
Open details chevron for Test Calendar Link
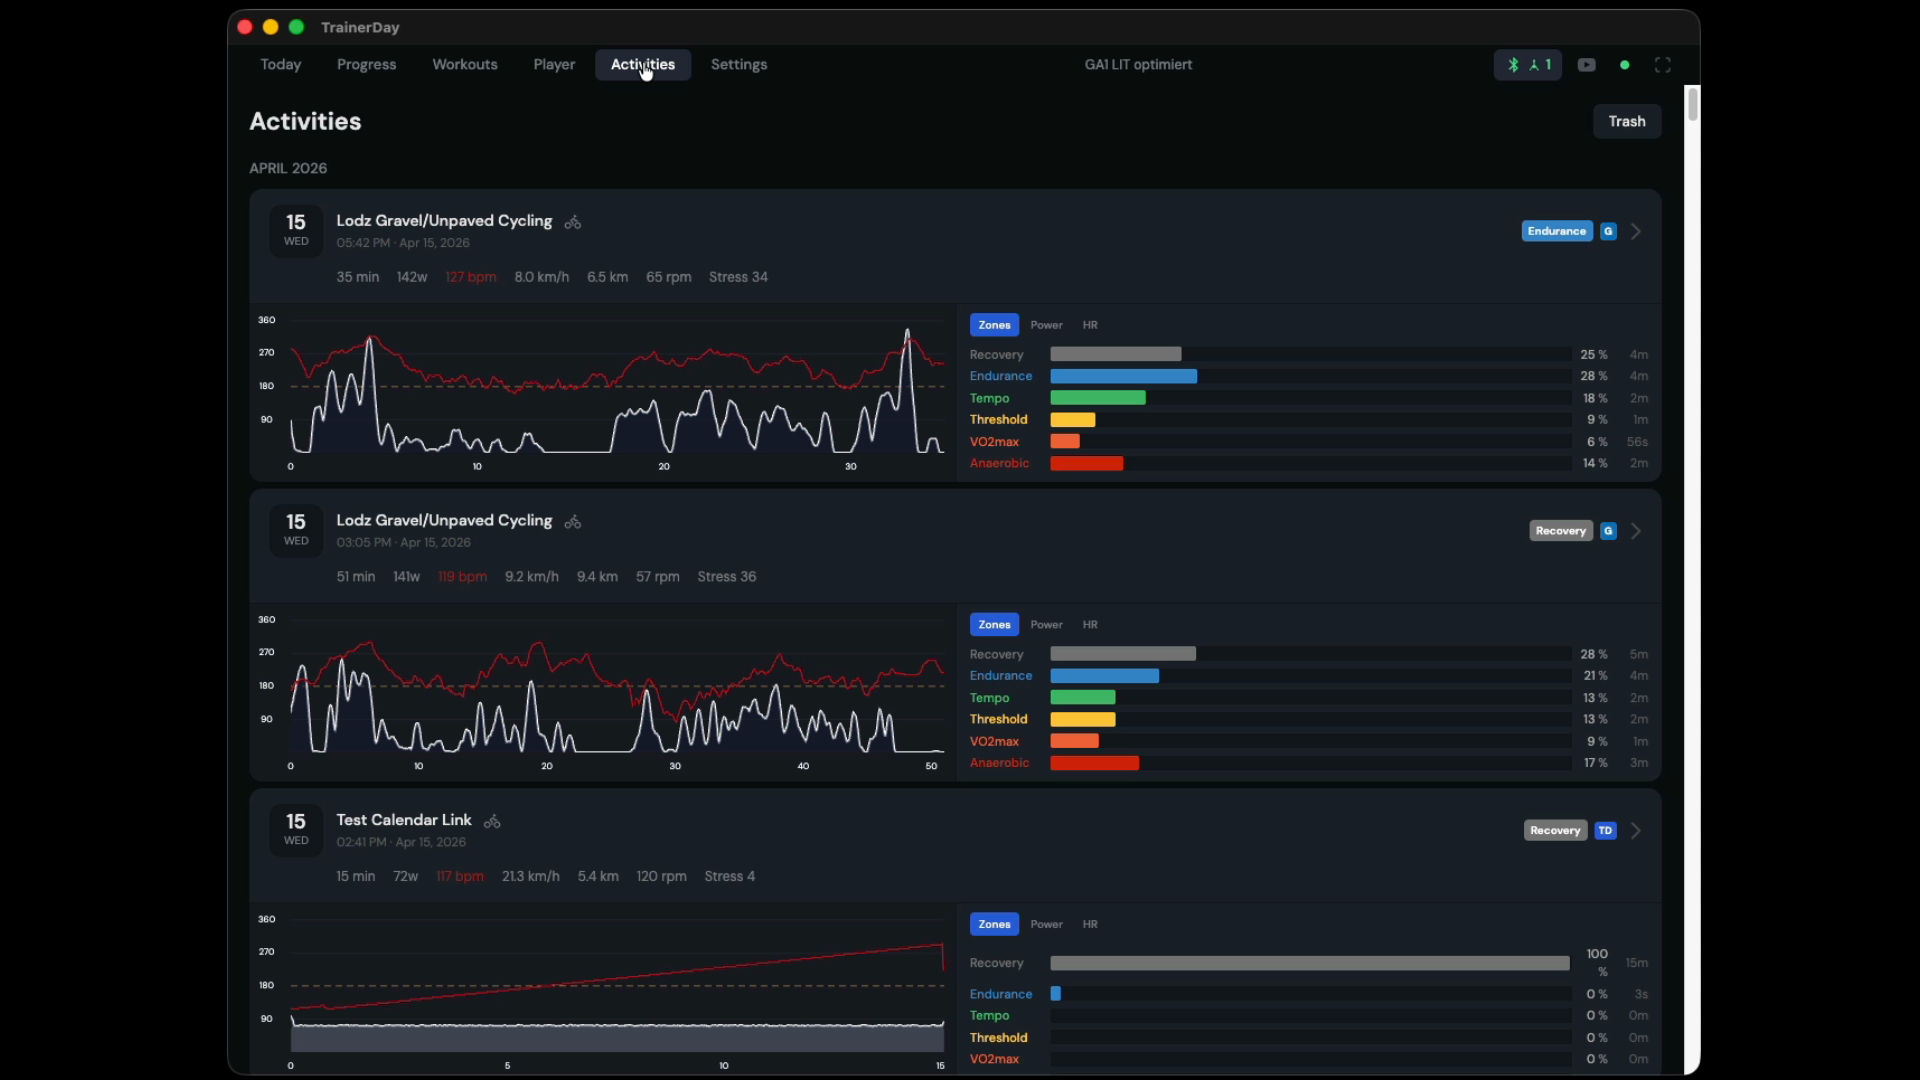(1634, 830)
